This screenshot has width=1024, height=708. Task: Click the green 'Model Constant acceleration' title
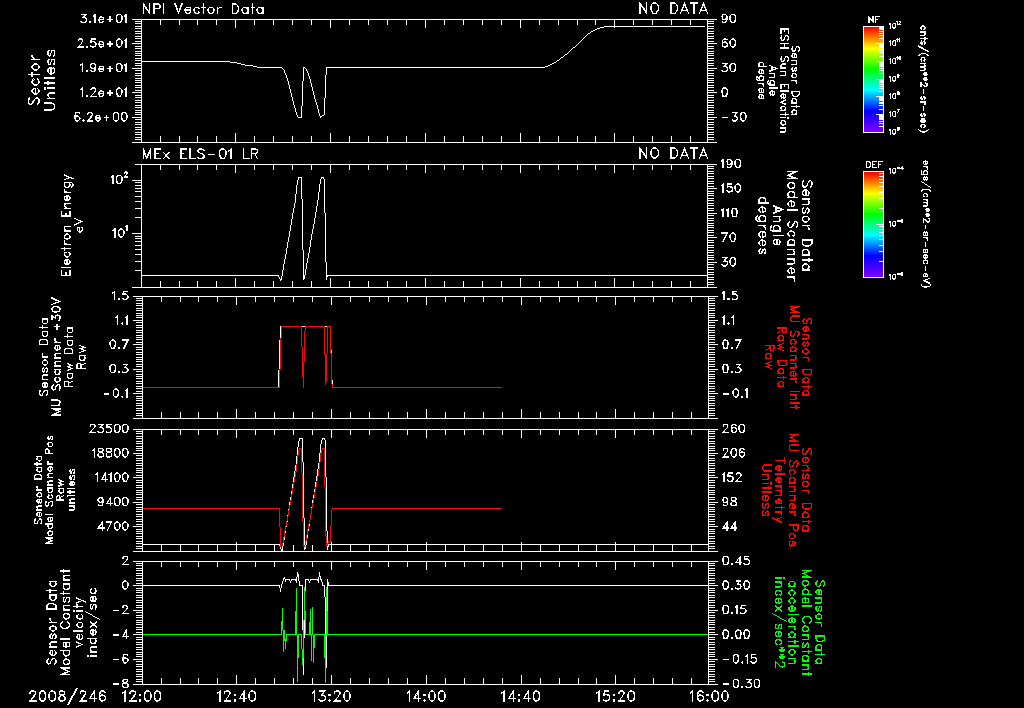[x=798, y=622]
